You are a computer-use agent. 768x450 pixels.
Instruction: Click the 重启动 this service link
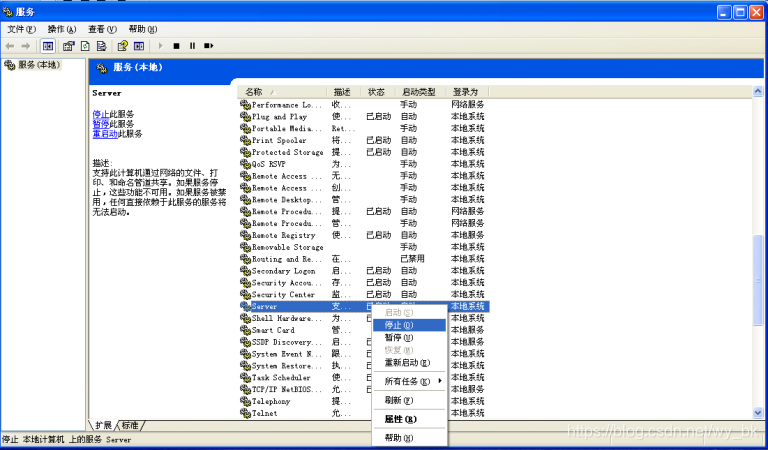tap(105, 134)
